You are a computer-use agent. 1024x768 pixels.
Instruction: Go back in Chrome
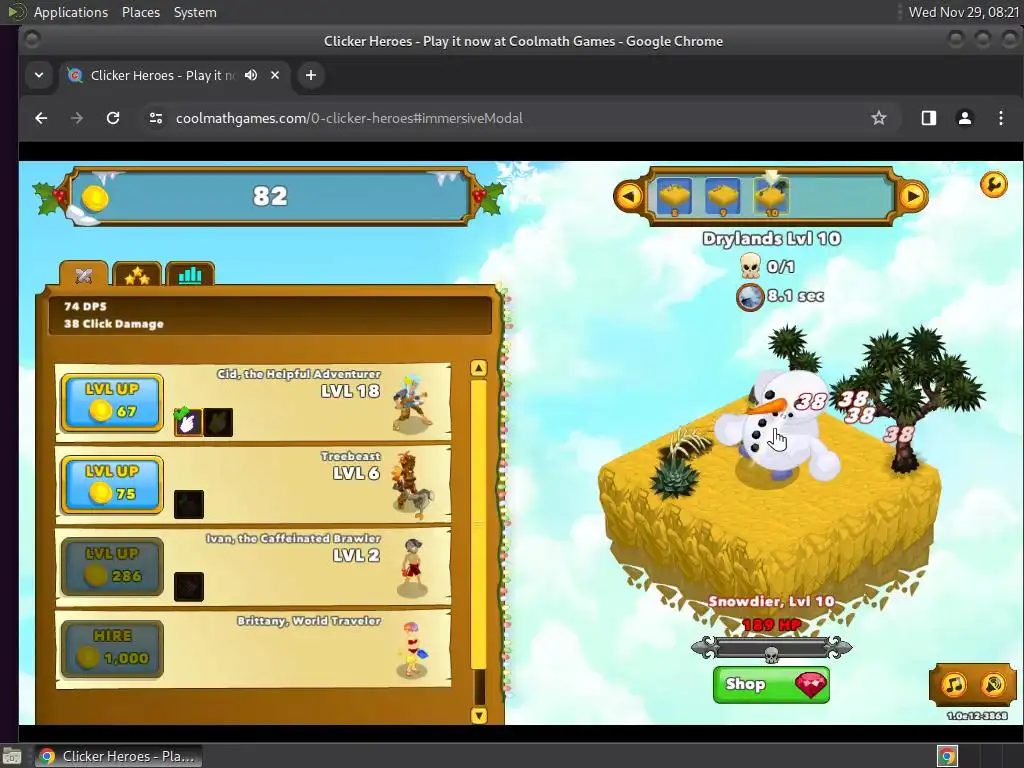[x=41, y=118]
